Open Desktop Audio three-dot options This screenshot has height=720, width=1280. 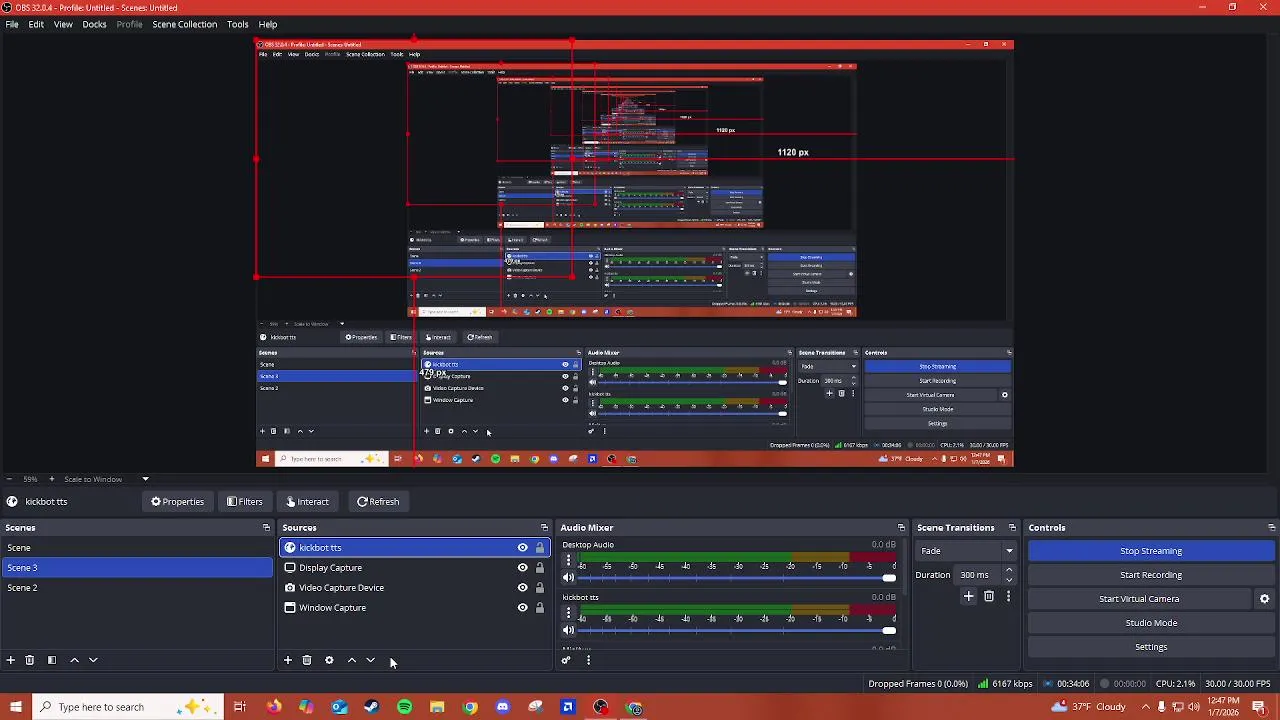[568, 561]
